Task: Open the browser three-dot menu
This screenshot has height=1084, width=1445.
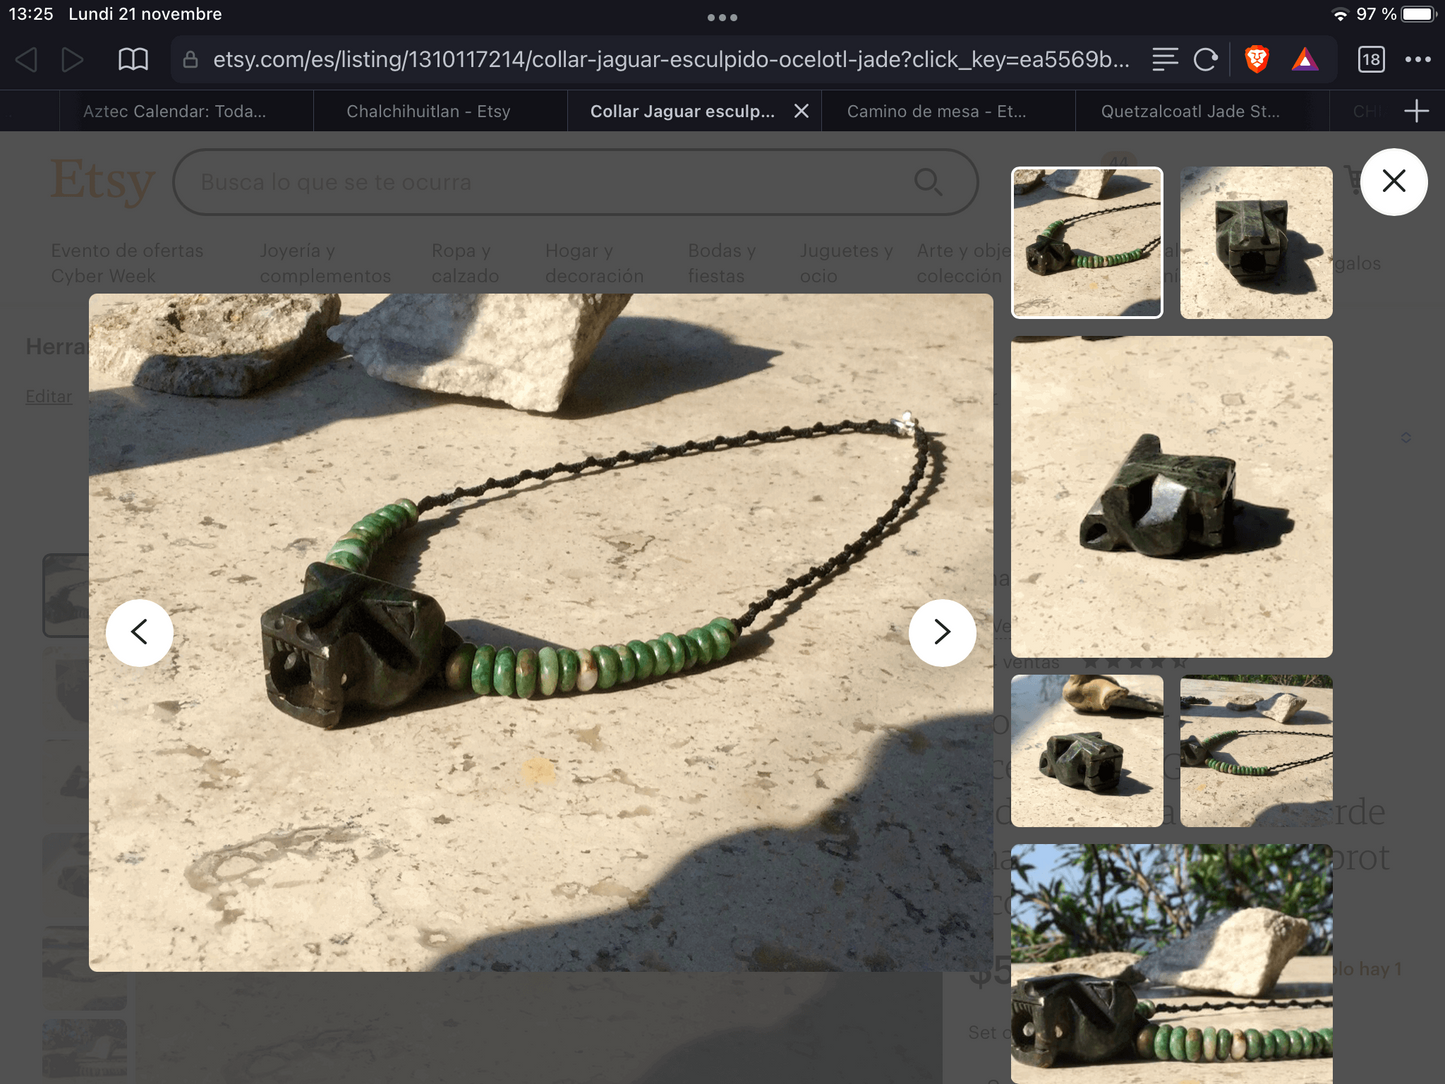Action: click(1418, 60)
